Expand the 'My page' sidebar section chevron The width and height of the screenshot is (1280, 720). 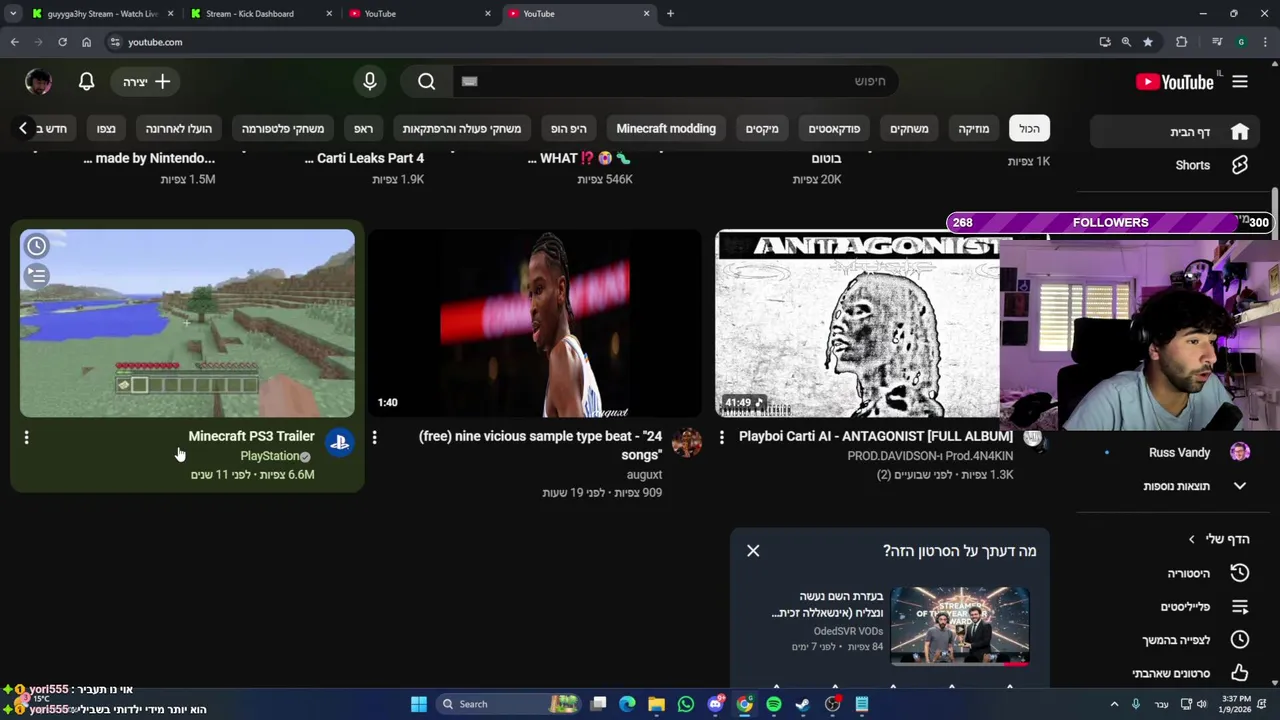coord(1191,539)
